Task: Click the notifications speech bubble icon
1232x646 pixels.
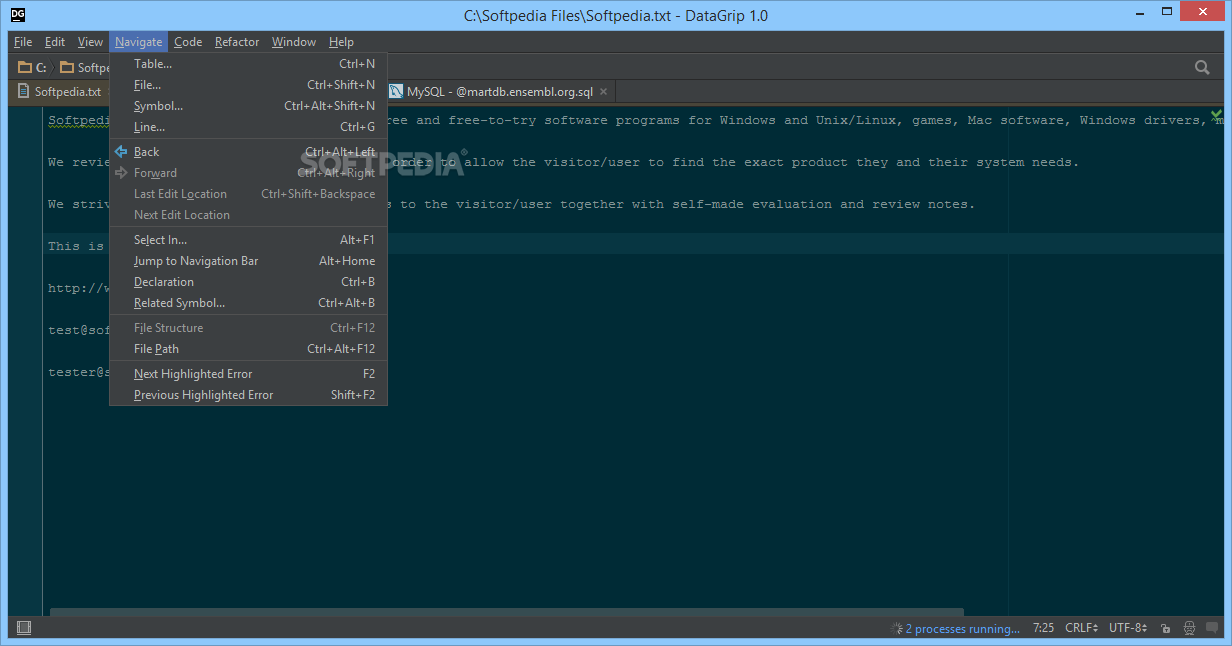Action: coord(1212,629)
